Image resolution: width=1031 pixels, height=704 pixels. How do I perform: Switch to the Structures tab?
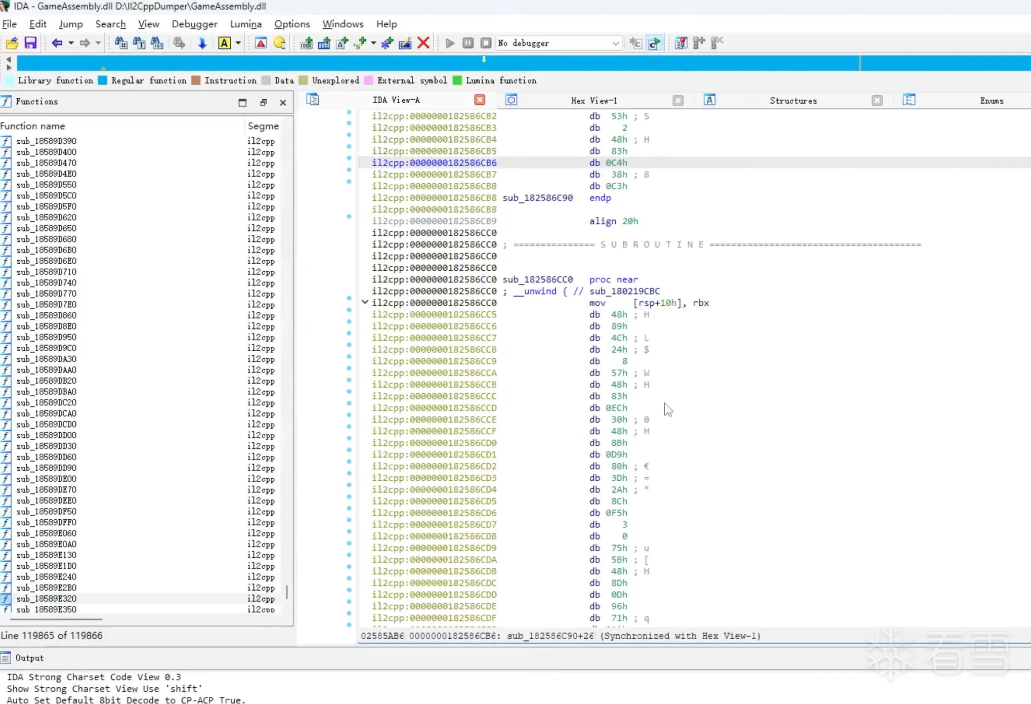(x=792, y=100)
